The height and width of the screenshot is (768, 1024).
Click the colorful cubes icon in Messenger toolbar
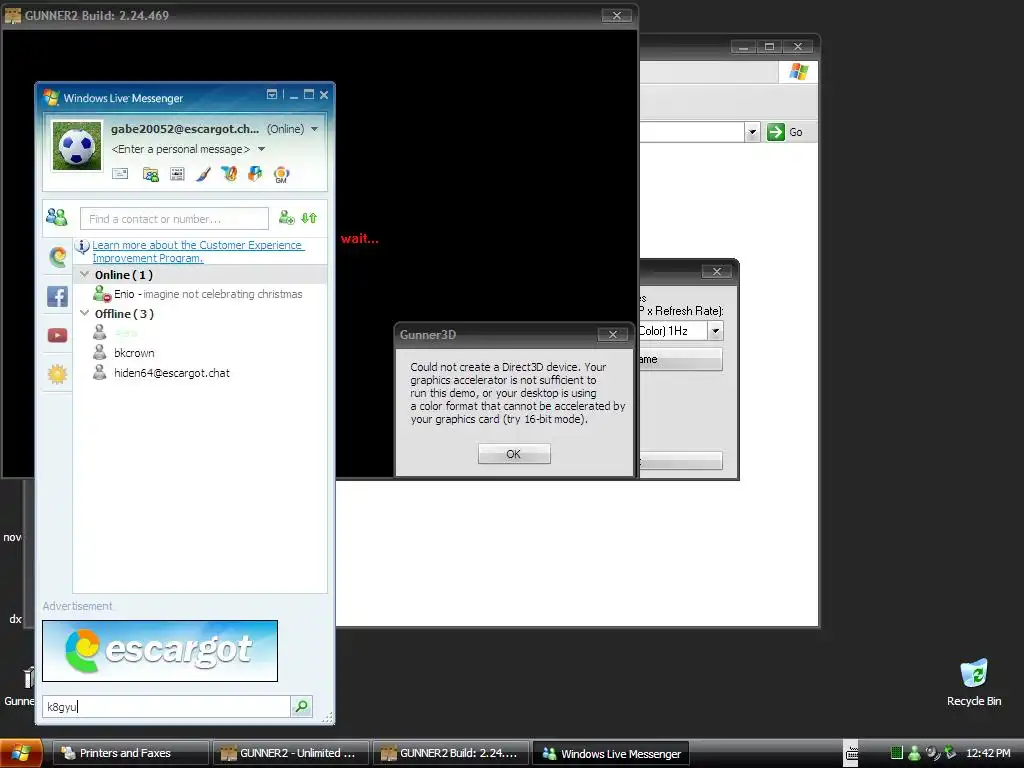pyautogui.click(x=255, y=174)
